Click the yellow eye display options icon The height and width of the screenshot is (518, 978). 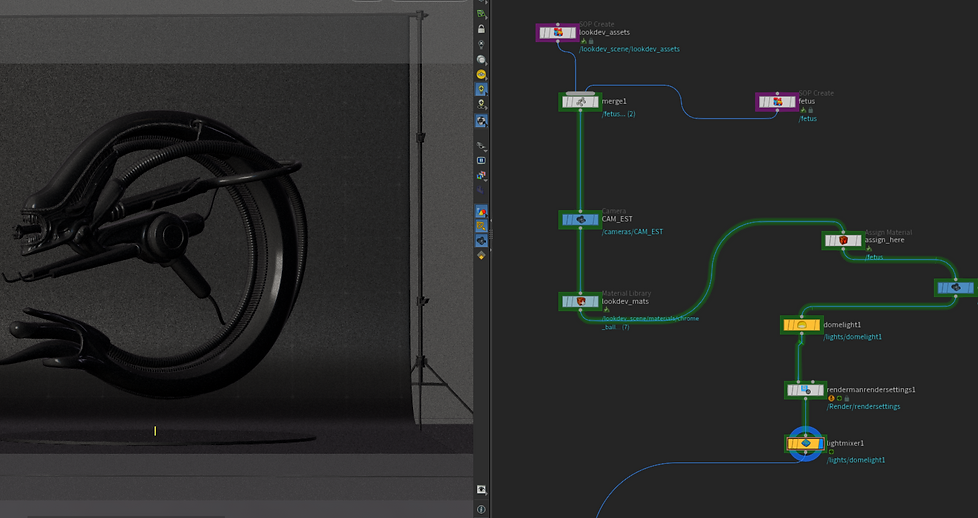tap(481, 74)
